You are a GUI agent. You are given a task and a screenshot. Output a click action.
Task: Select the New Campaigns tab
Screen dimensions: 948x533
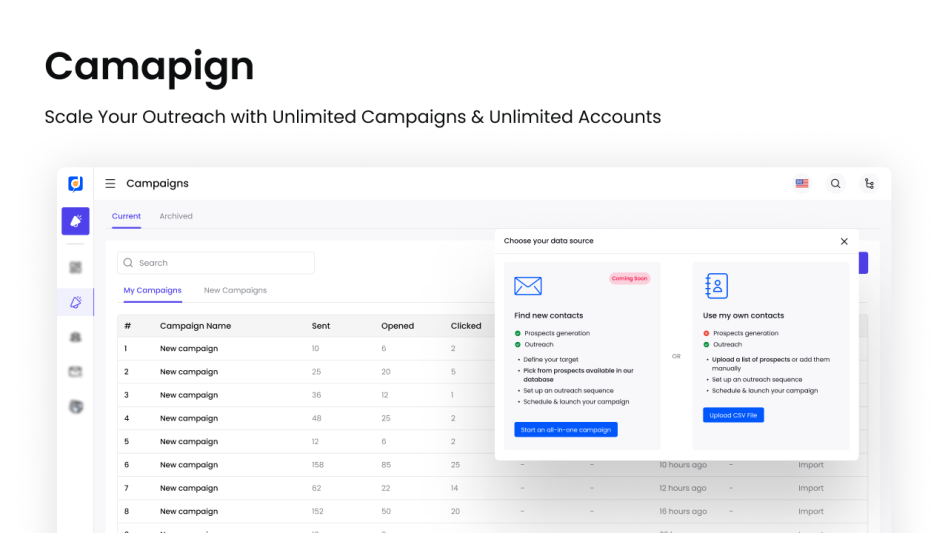point(235,291)
